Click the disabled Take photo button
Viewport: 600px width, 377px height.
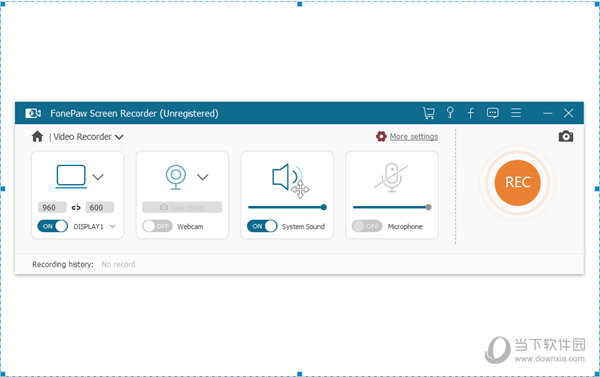[x=182, y=207]
